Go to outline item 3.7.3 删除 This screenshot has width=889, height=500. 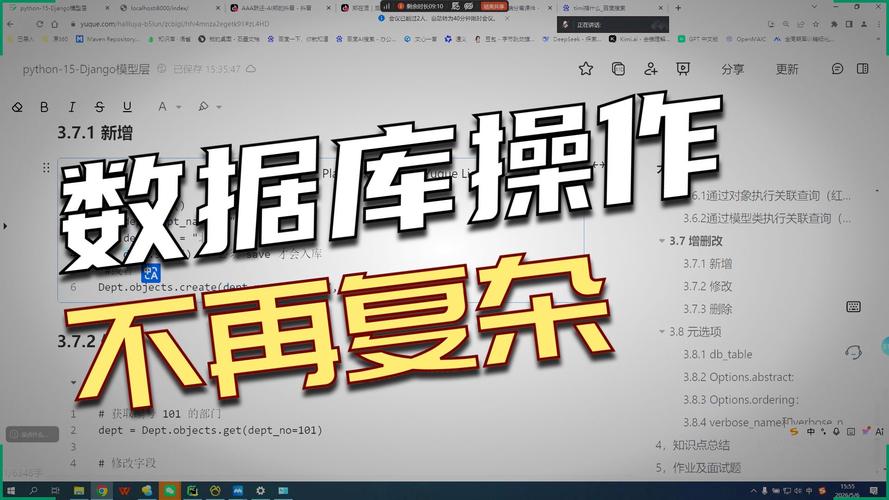(x=707, y=309)
